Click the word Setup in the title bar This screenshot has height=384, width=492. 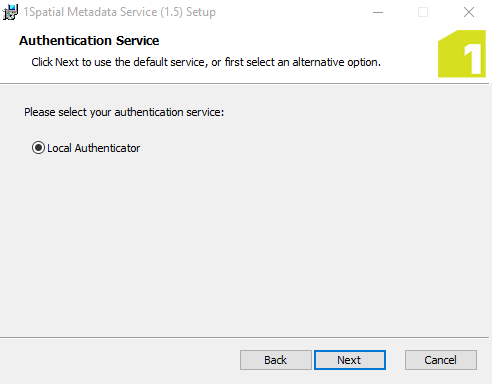click(x=201, y=12)
